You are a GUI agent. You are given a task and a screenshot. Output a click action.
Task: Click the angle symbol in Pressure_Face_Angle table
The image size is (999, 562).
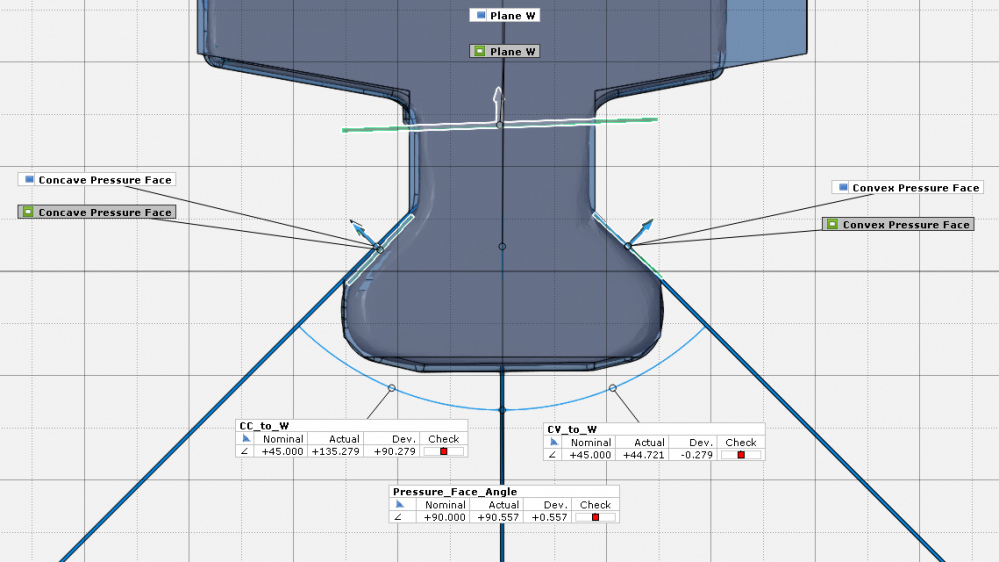point(399,517)
